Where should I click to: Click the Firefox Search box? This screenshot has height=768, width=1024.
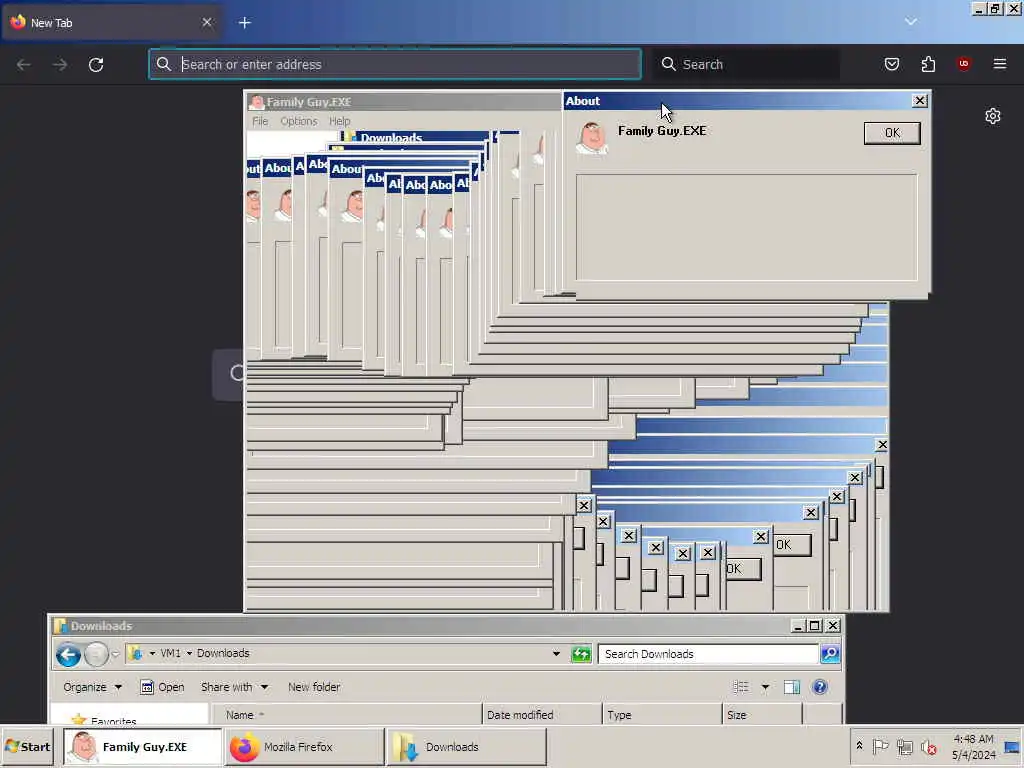(x=748, y=64)
